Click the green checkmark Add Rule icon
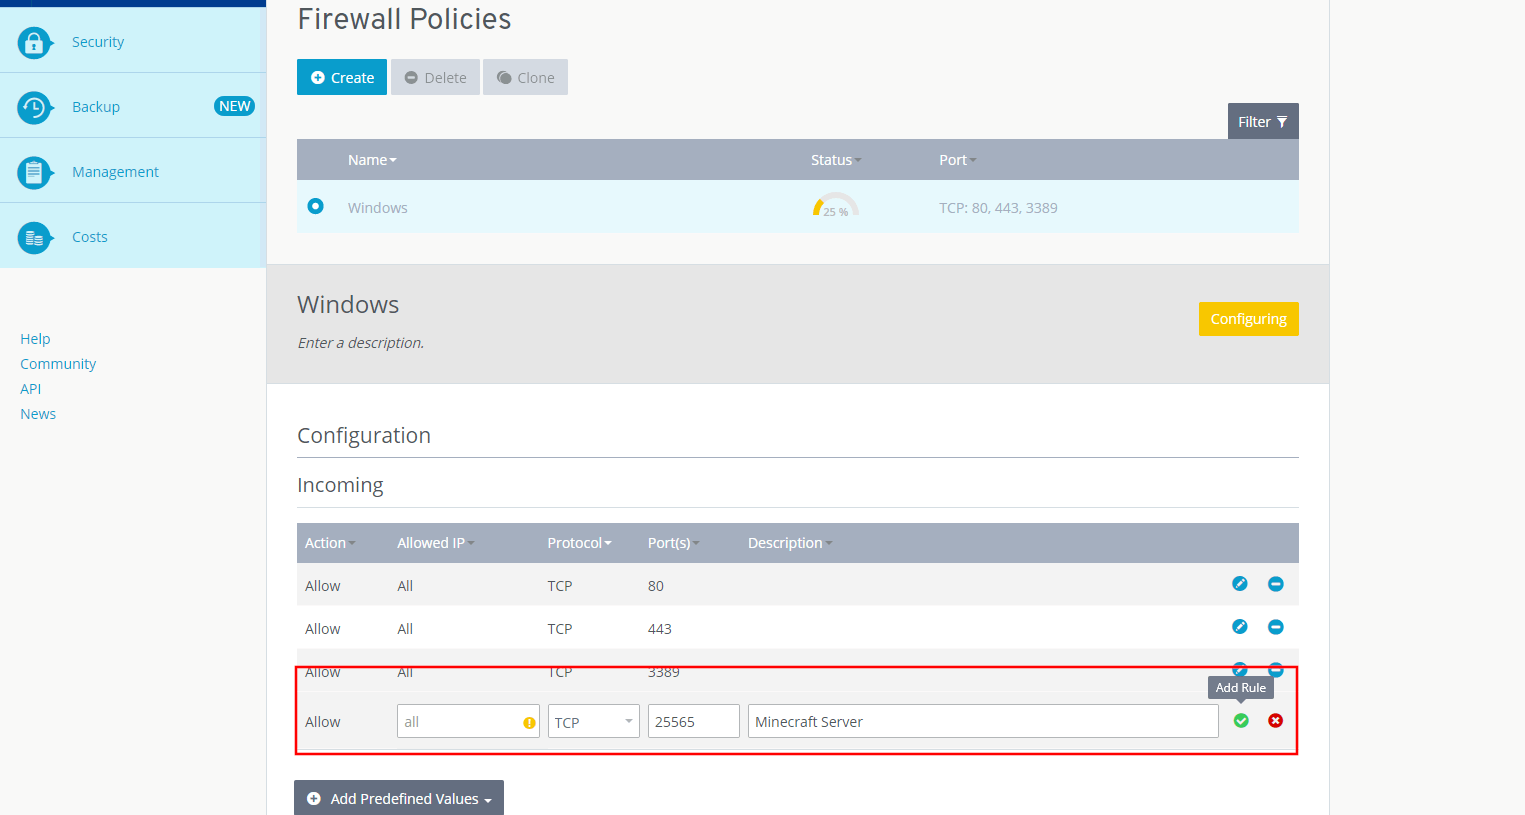The height and width of the screenshot is (815, 1525). tap(1241, 721)
